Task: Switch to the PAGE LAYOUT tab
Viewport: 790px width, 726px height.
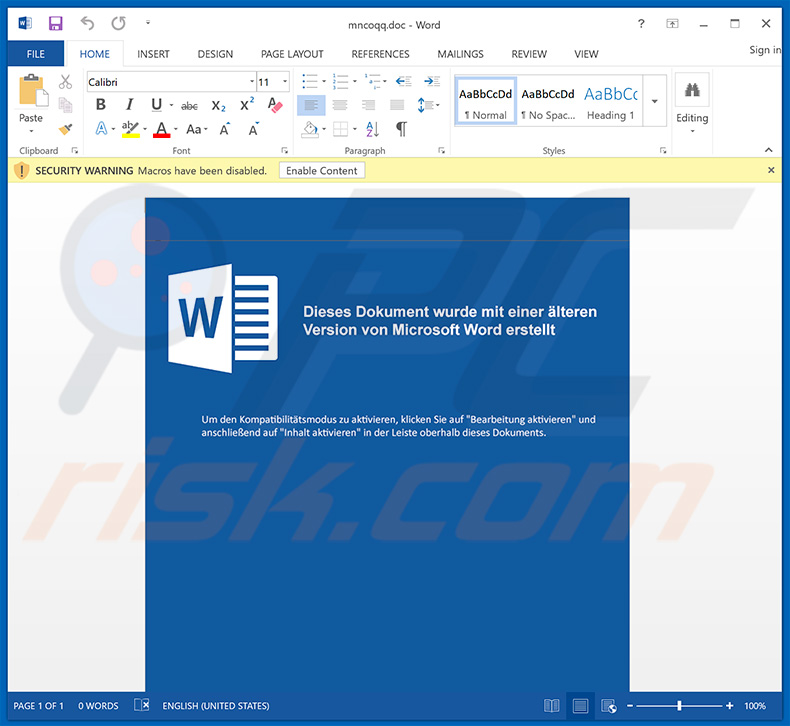Action: click(x=292, y=54)
